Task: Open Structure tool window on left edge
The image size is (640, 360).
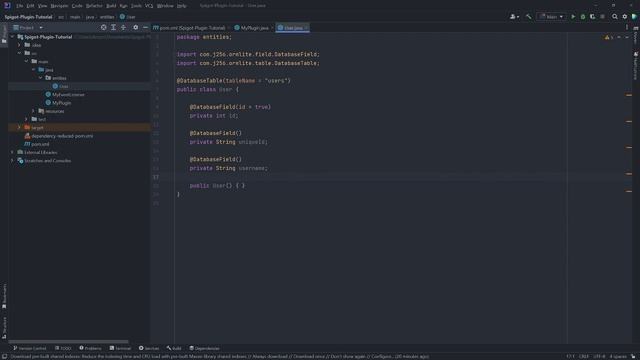Action: [4, 328]
